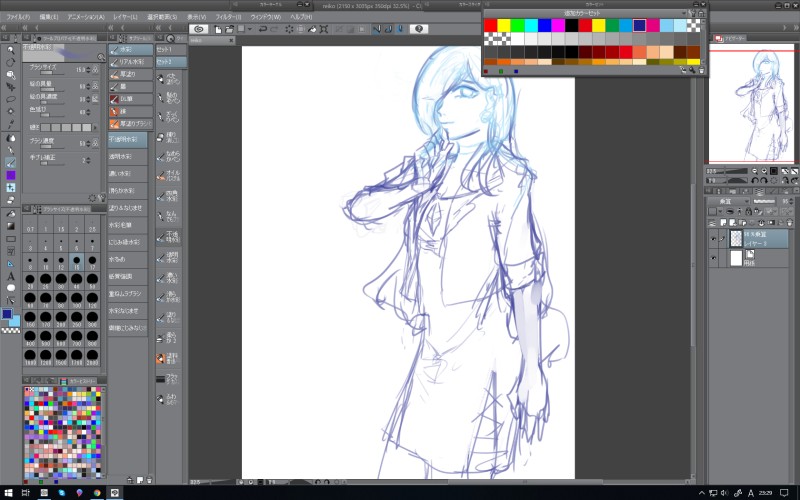Select the 水彩 watercolor sub tool group
Image resolution: width=800 pixels, height=500 pixels.
131,49
